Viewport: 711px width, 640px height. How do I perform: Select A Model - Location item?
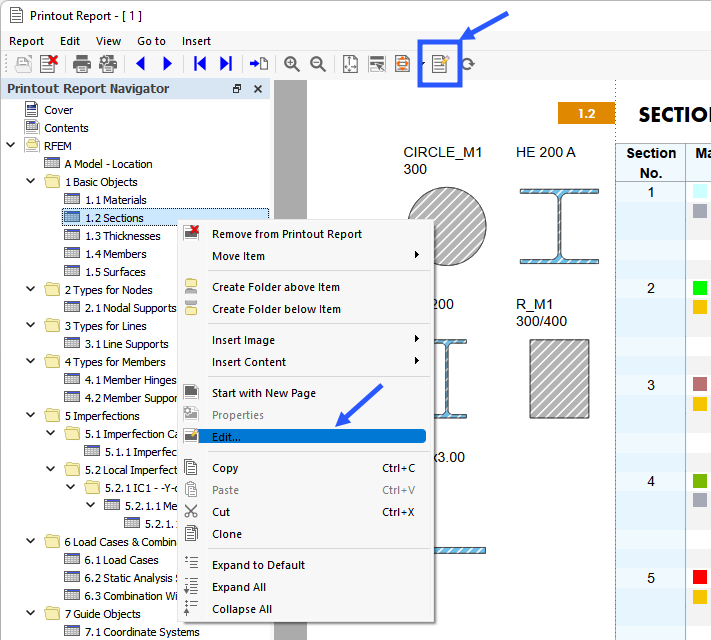(108, 164)
